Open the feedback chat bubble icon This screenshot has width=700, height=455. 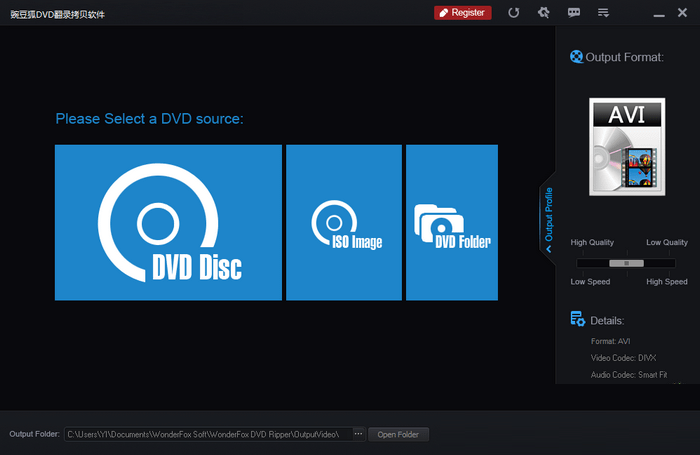(573, 13)
